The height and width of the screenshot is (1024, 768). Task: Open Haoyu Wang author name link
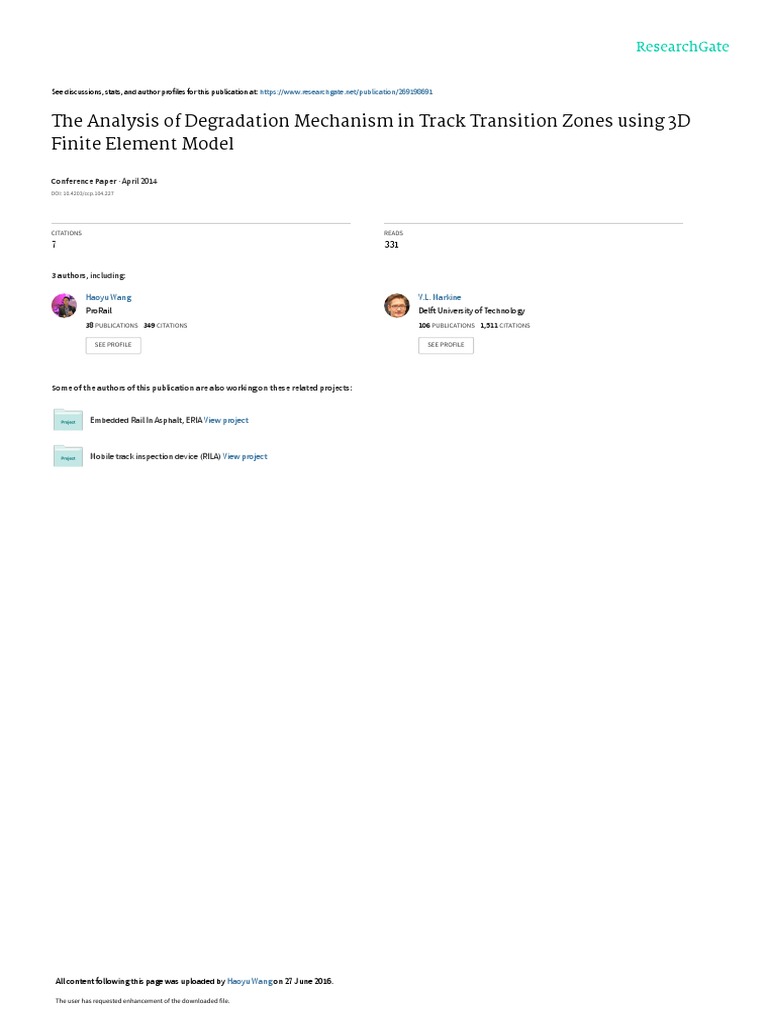click(x=108, y=297)
